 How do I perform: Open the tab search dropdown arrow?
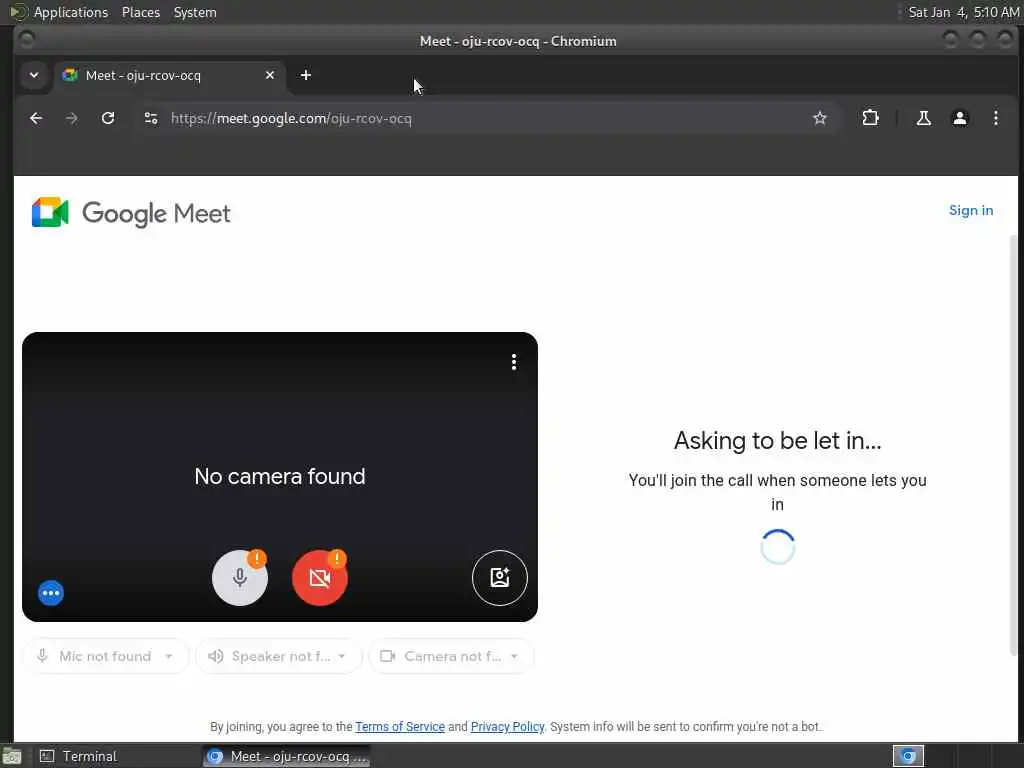tap(34, 75)
